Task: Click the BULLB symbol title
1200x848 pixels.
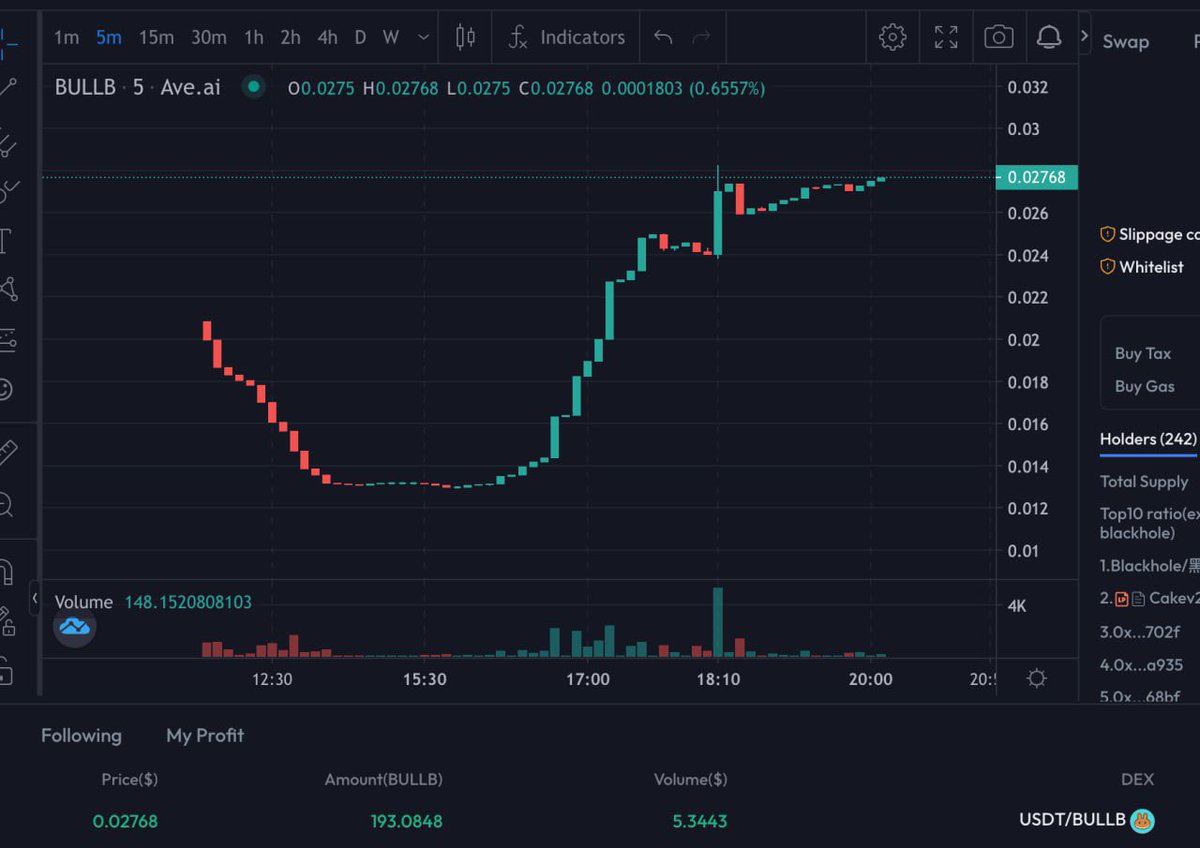Action: click(84, 88)
